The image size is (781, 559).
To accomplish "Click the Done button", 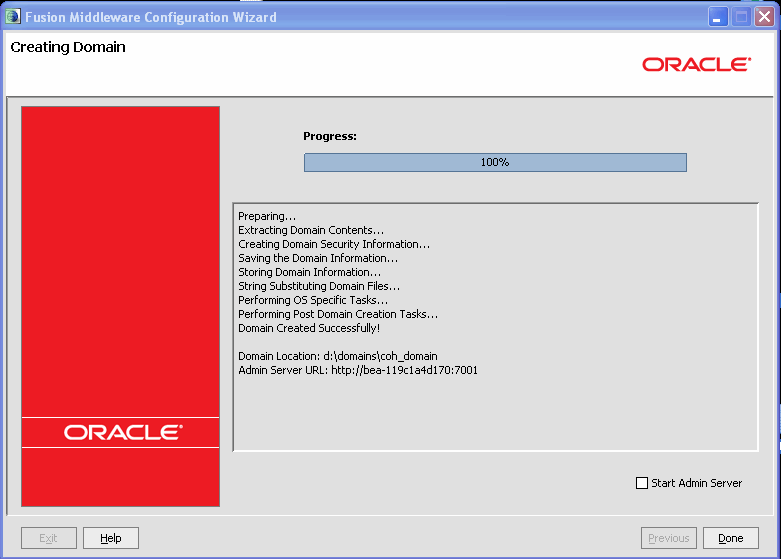I will [731, 538].
